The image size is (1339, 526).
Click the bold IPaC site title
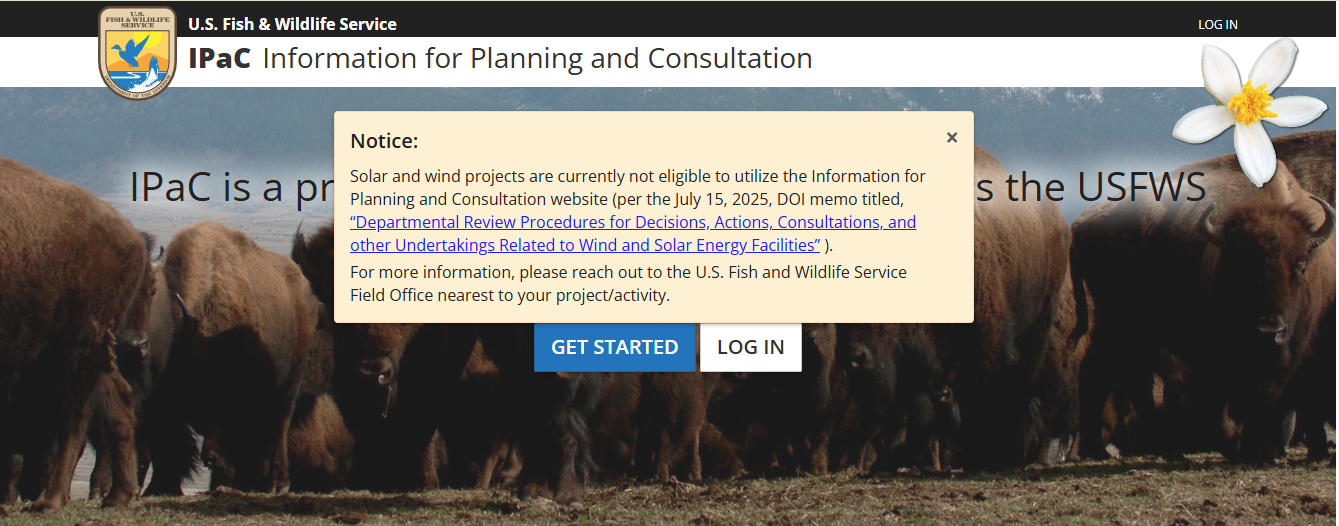[220, 58]
